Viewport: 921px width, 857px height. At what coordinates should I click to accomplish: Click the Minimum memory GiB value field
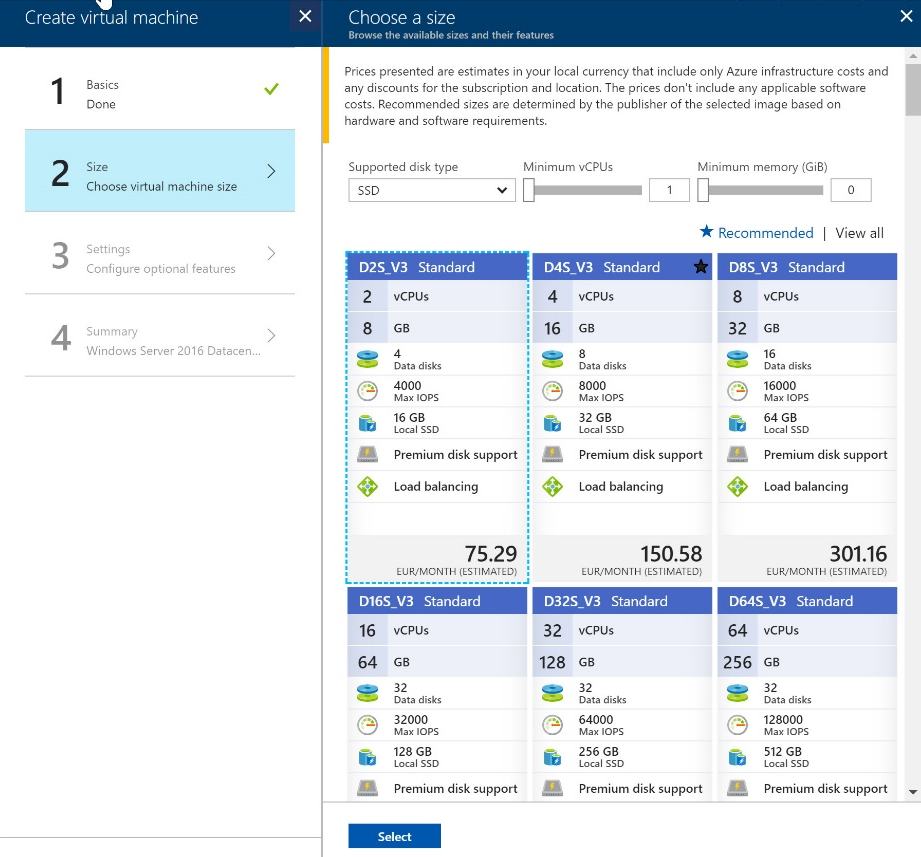[851, 190]
